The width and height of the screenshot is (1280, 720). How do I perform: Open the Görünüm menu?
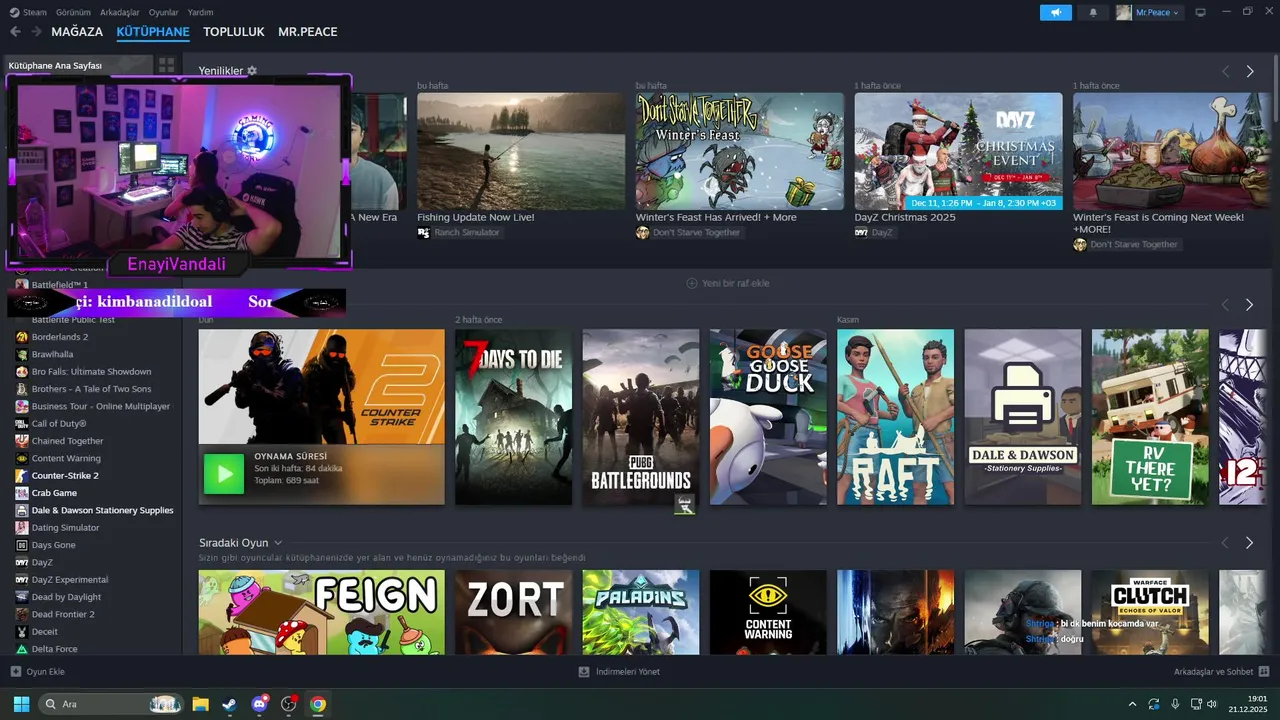click(x=73, y=13)
